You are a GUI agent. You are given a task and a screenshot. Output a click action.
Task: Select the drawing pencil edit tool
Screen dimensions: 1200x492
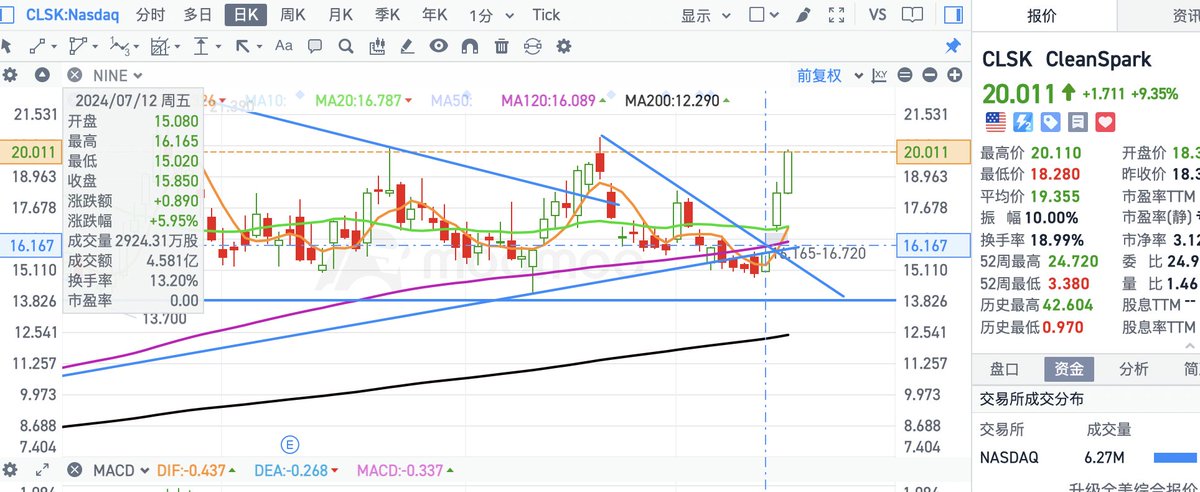(x=408, y=46)
